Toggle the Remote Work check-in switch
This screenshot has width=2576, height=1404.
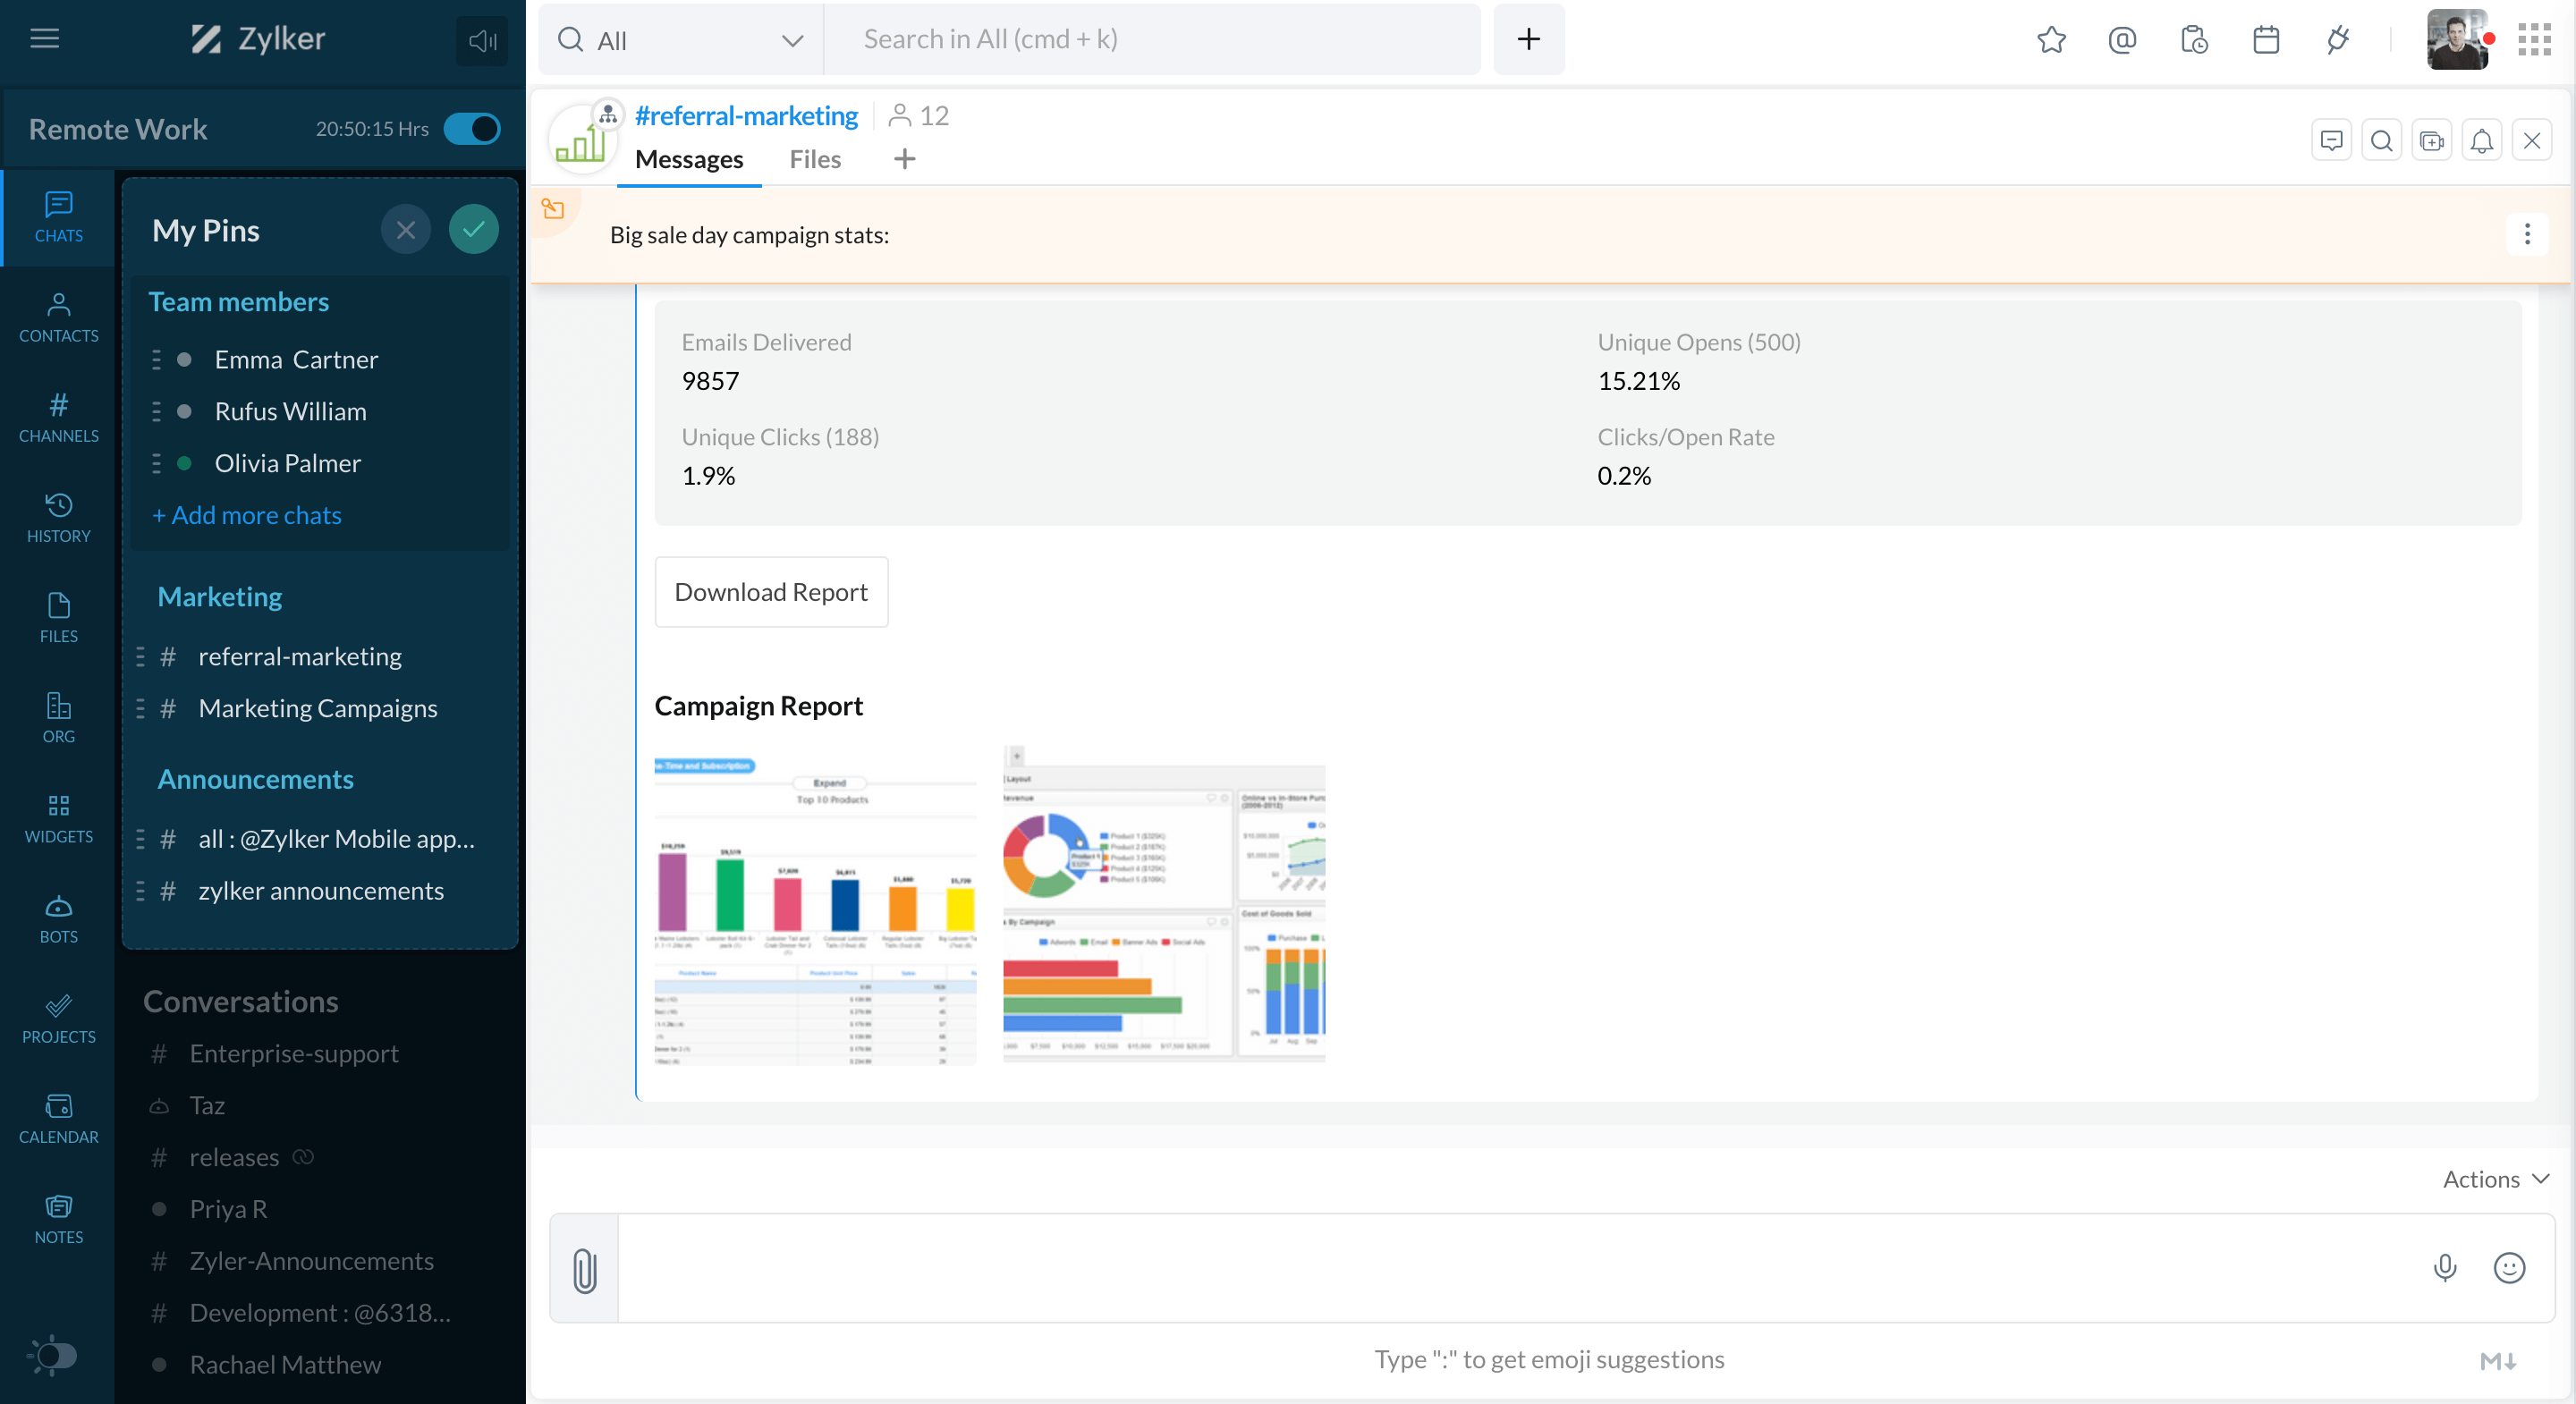coord(472,129)
